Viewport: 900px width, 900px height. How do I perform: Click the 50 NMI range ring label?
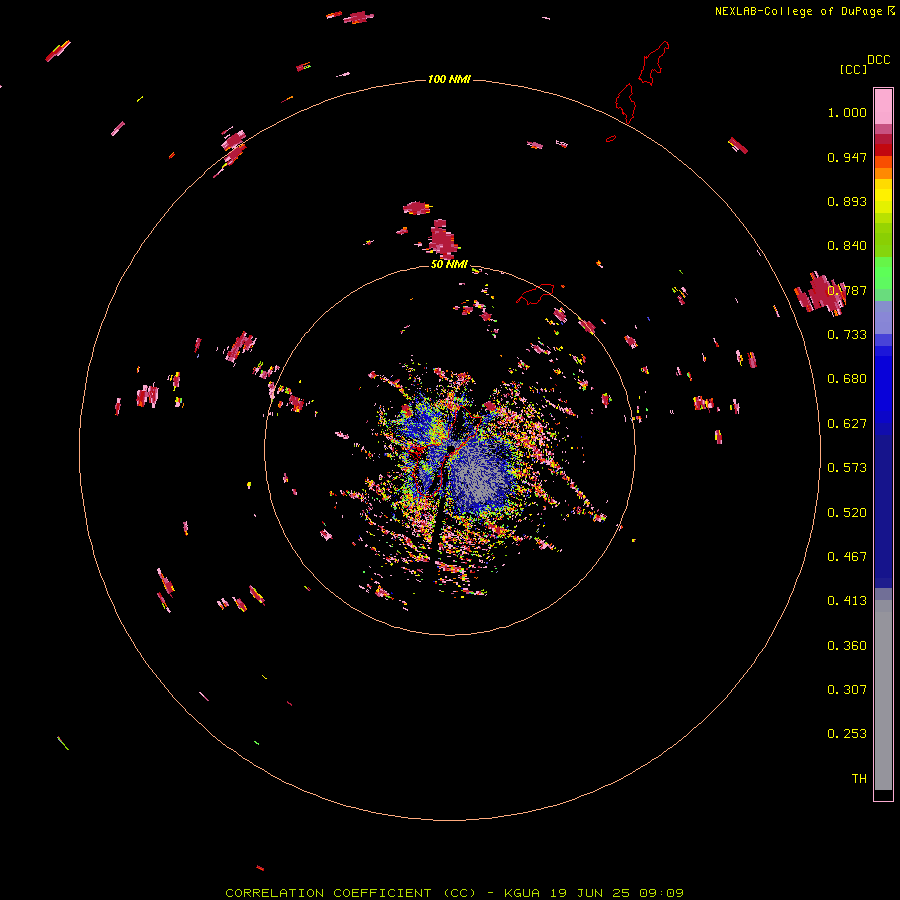pos(449,264)
